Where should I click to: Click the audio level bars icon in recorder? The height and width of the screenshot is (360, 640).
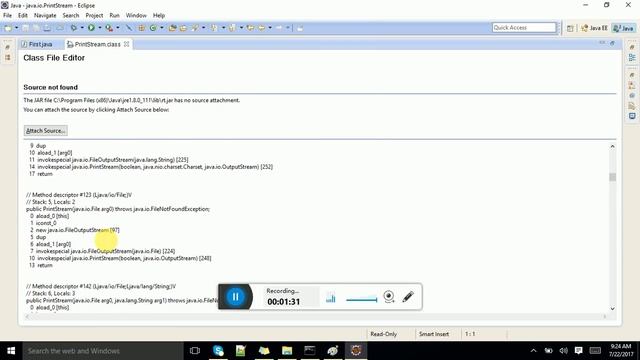331,298
